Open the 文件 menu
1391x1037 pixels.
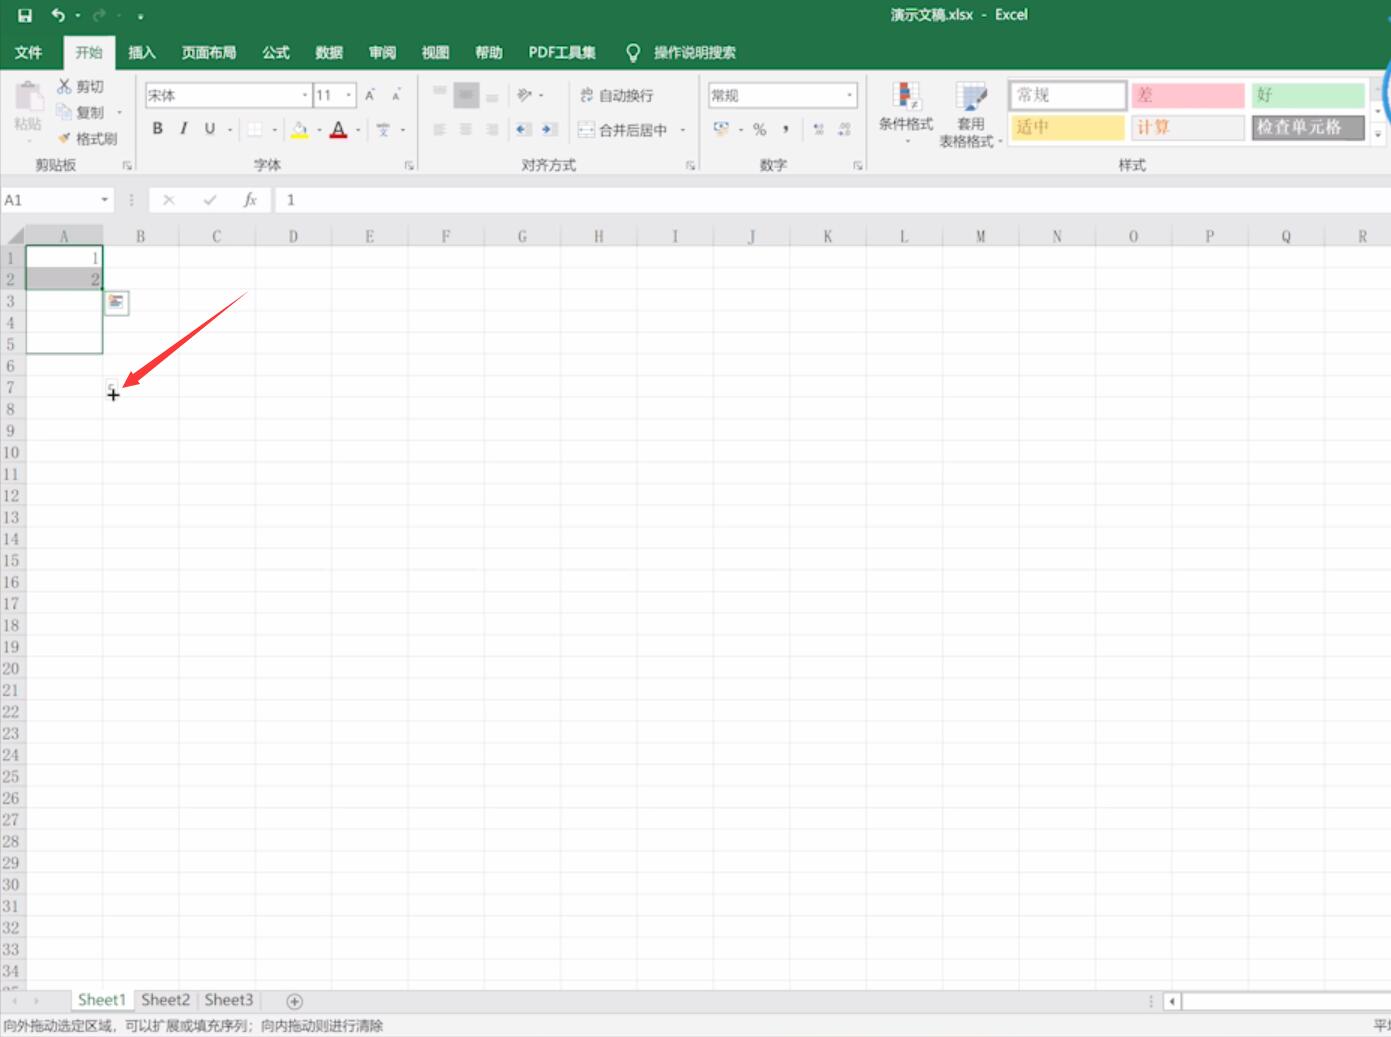click(28, 52)
